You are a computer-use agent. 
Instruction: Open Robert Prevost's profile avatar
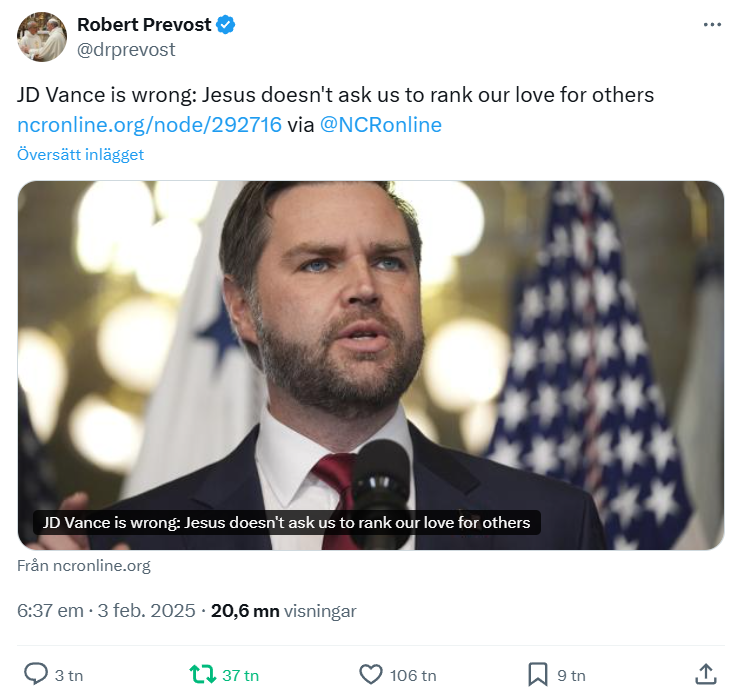42,37
